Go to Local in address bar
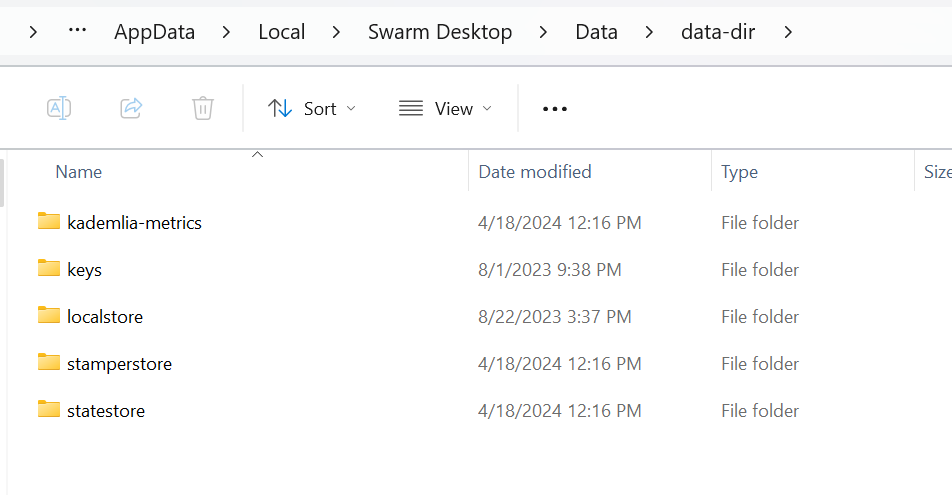Viewport: 952px width, 495px height. [x=281, y=32]
